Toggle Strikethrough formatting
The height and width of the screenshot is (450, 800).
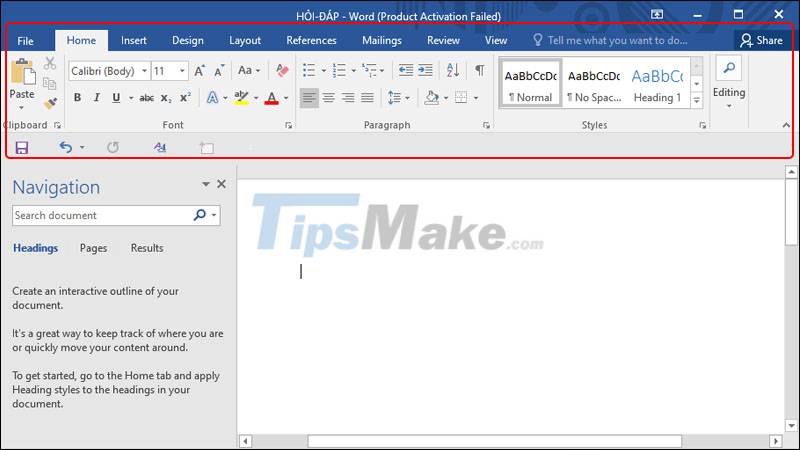[x=146, y=98]
